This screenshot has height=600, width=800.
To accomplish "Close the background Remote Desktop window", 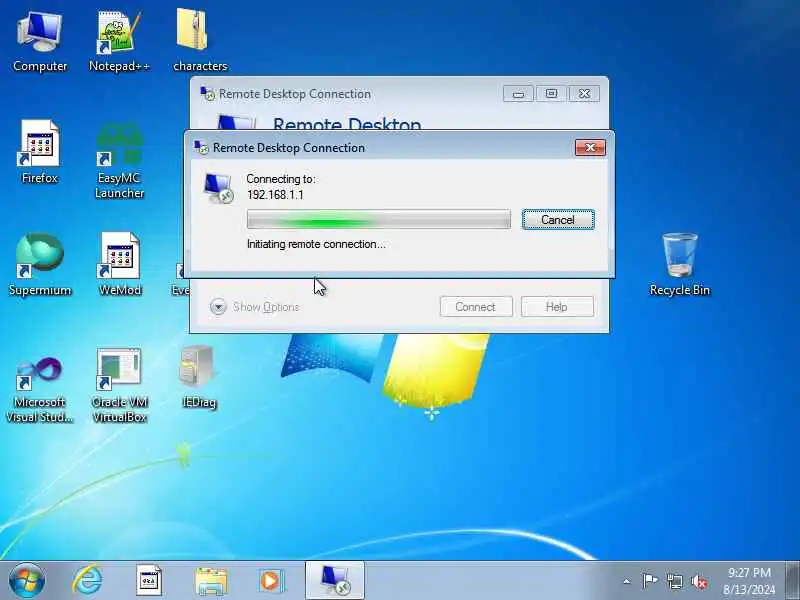I will [x=585, y=94].
